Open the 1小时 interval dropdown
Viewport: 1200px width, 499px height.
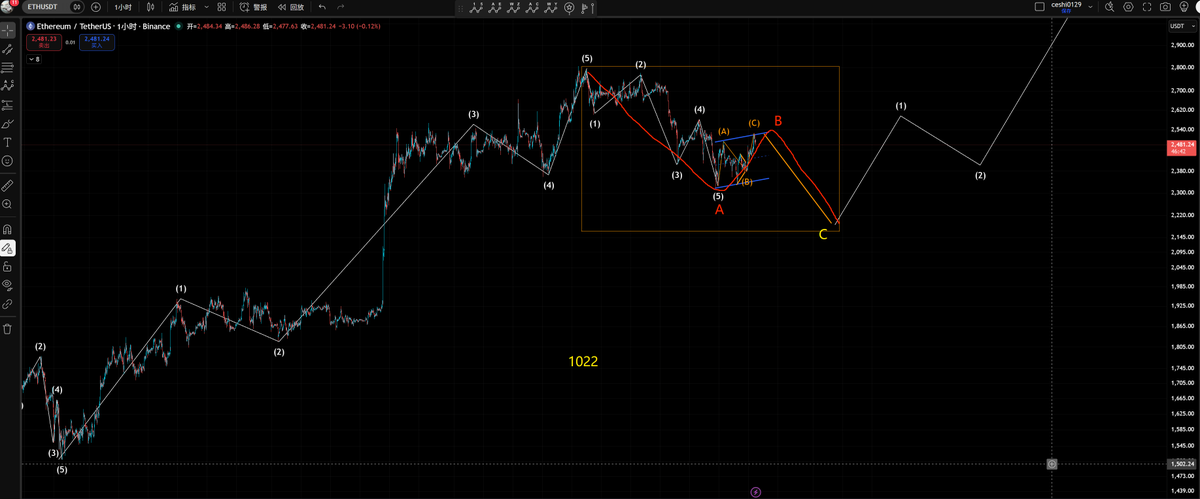pyautogui.click(x=124, y=7)
